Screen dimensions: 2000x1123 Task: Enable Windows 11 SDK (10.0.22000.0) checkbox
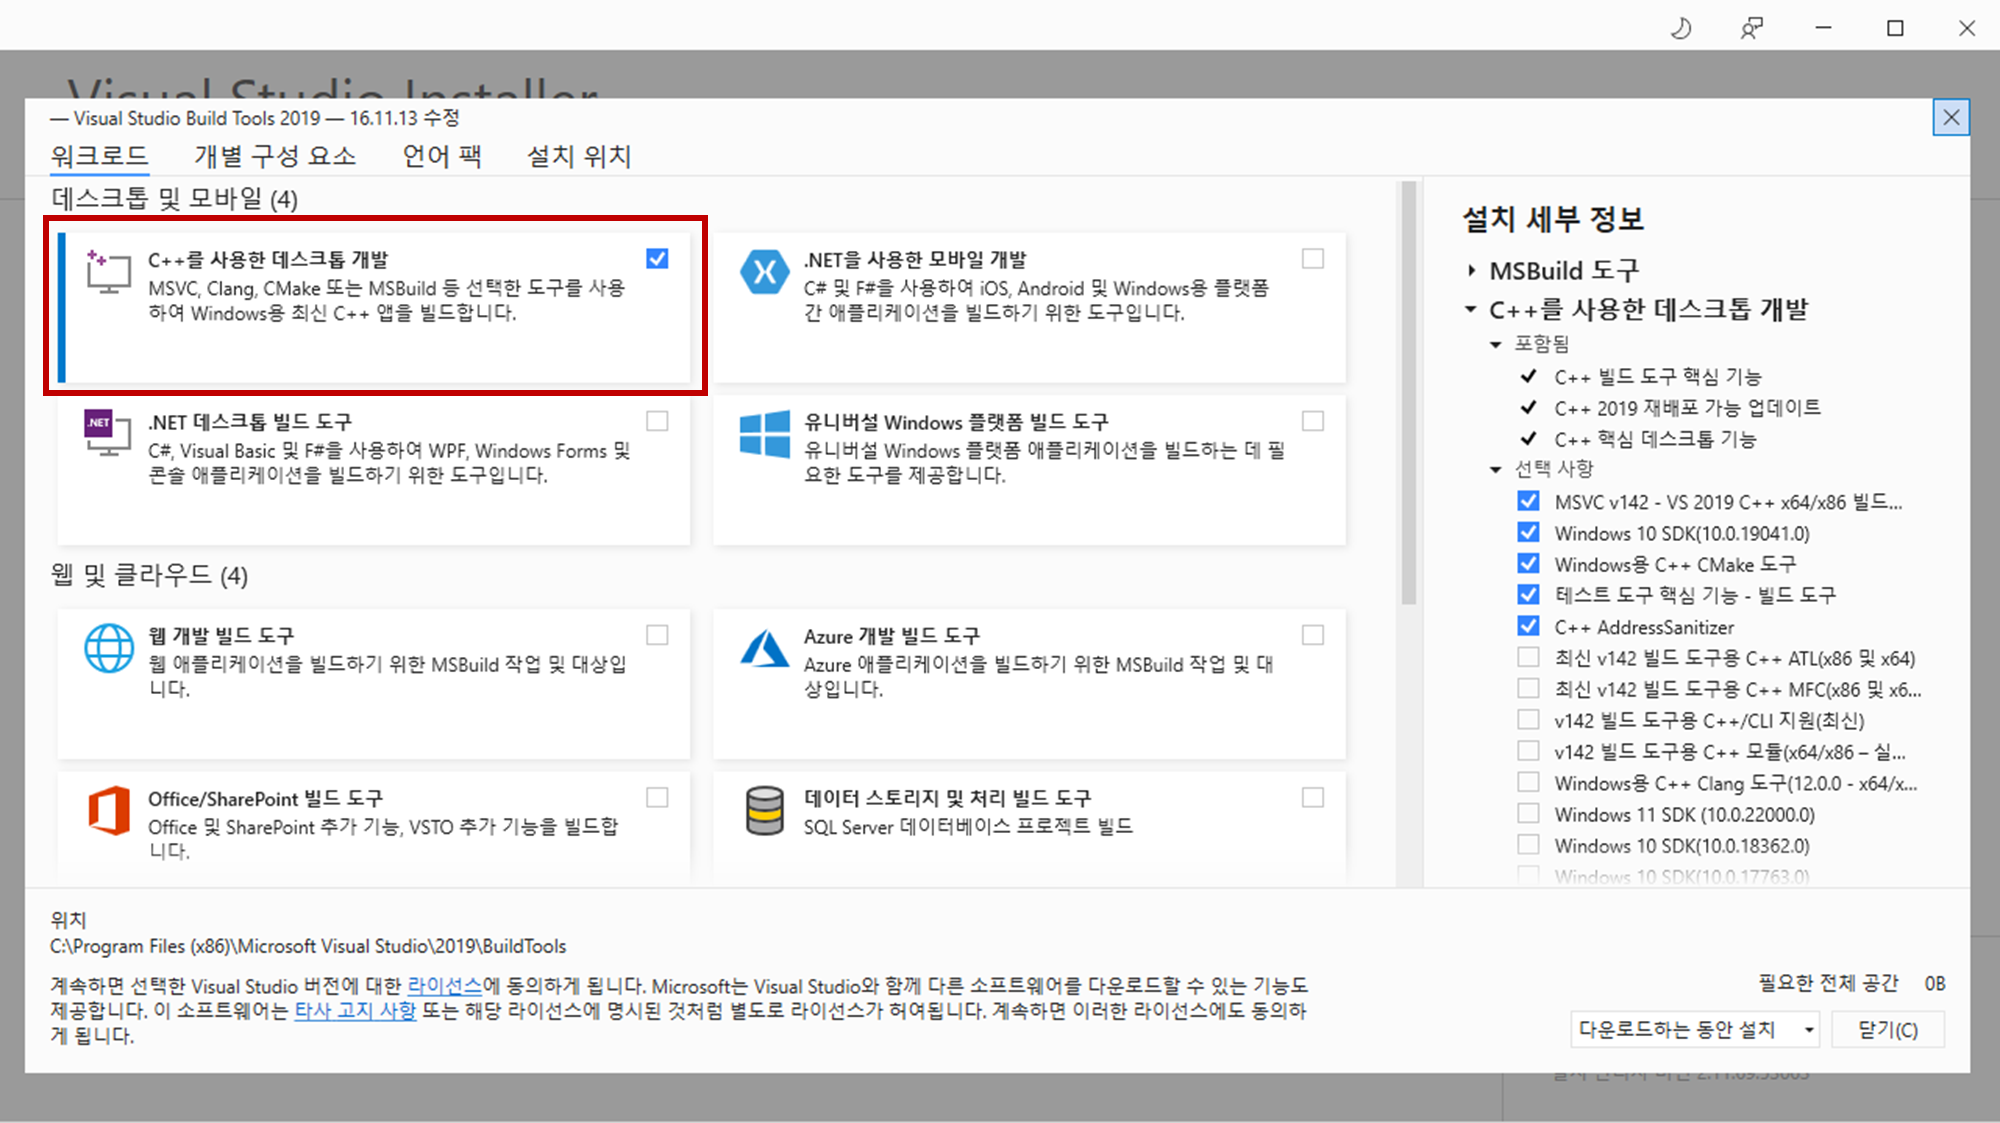(1528, 814)
